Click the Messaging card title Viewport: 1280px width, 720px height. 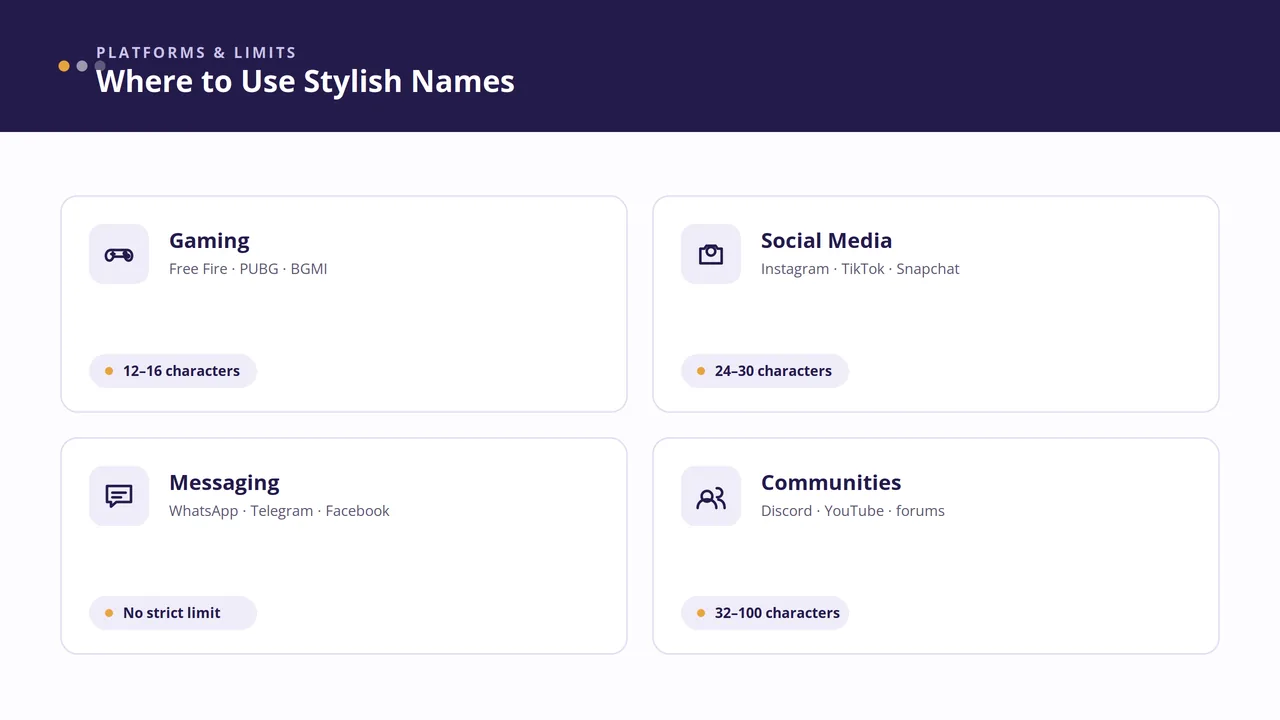pyautogui.click(x=224, y=482)
